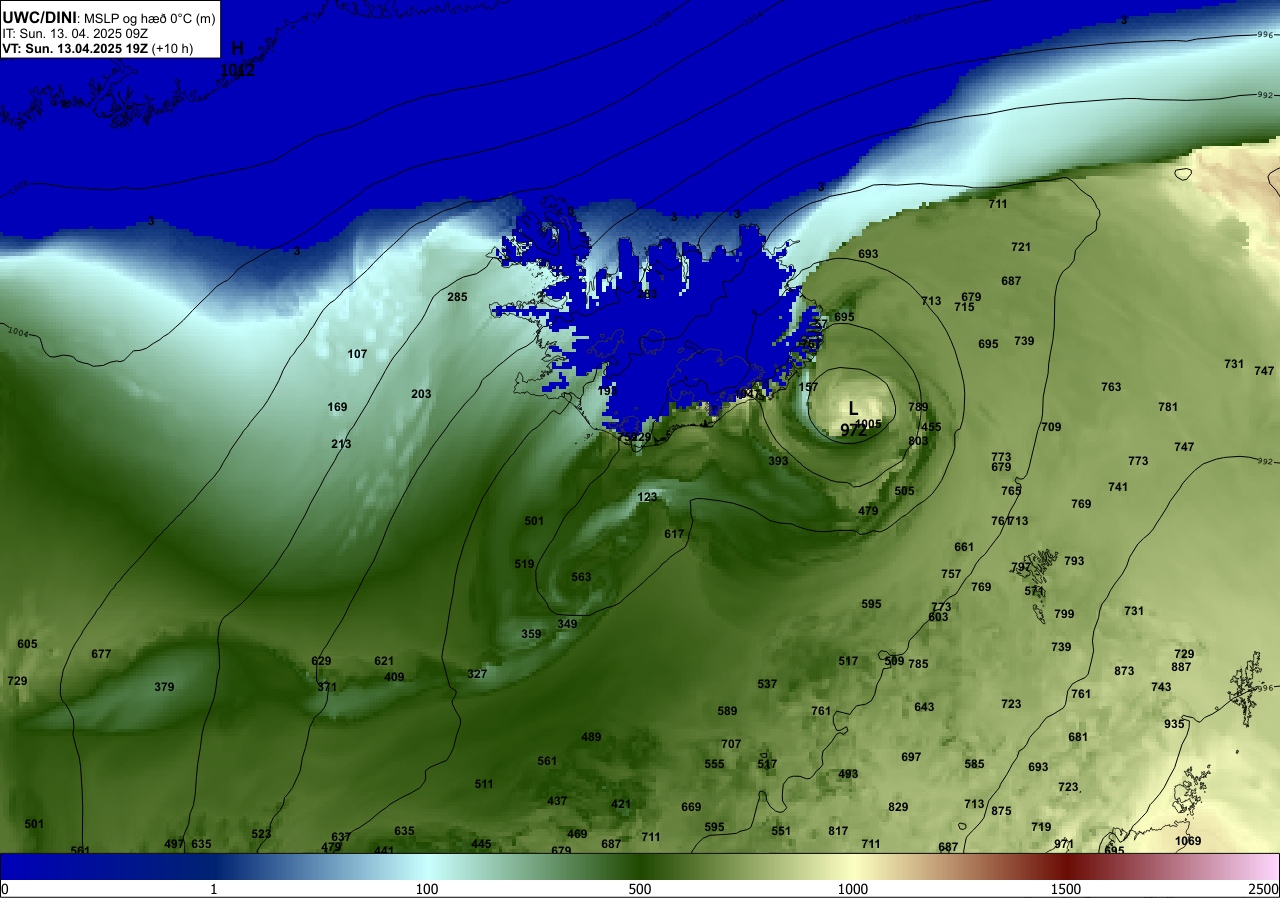
Task: Click the map value 203
Action: (x=421, y=394)
